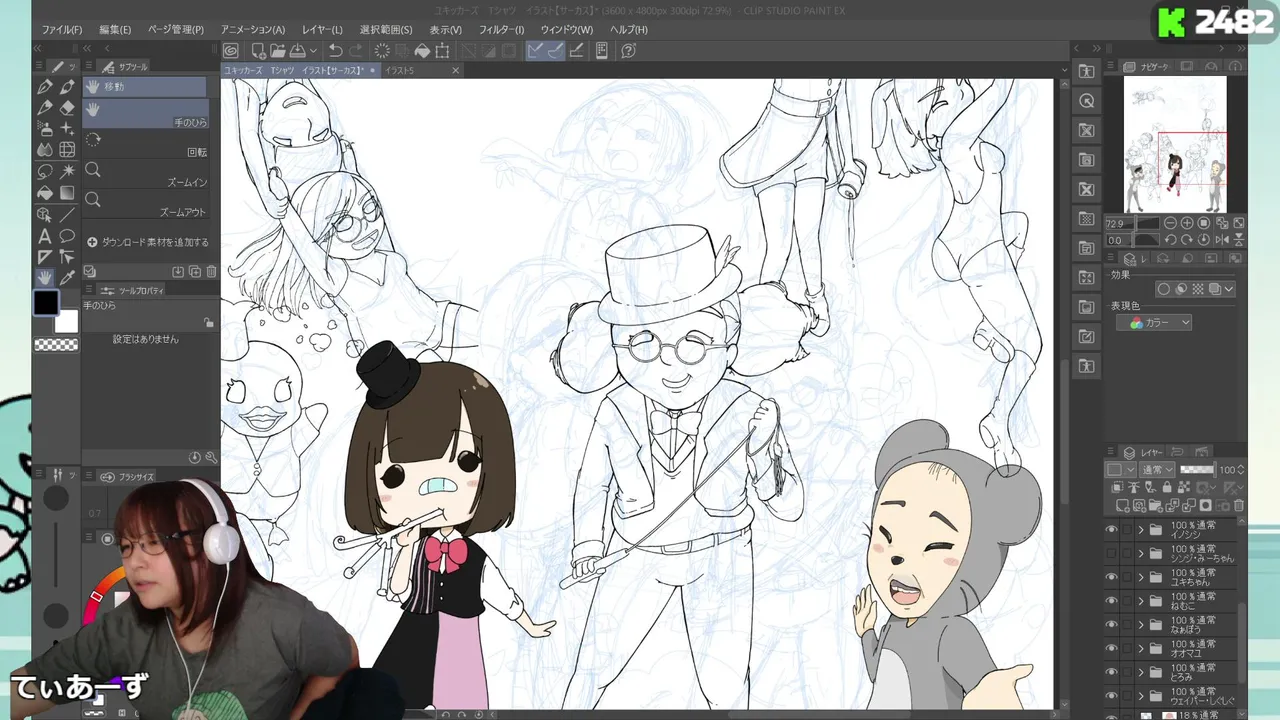Image resolution: width=1280 pixels, height=720 pixels.
Task: Select the 手のひら hand sub tool
Action: (146, 114)
